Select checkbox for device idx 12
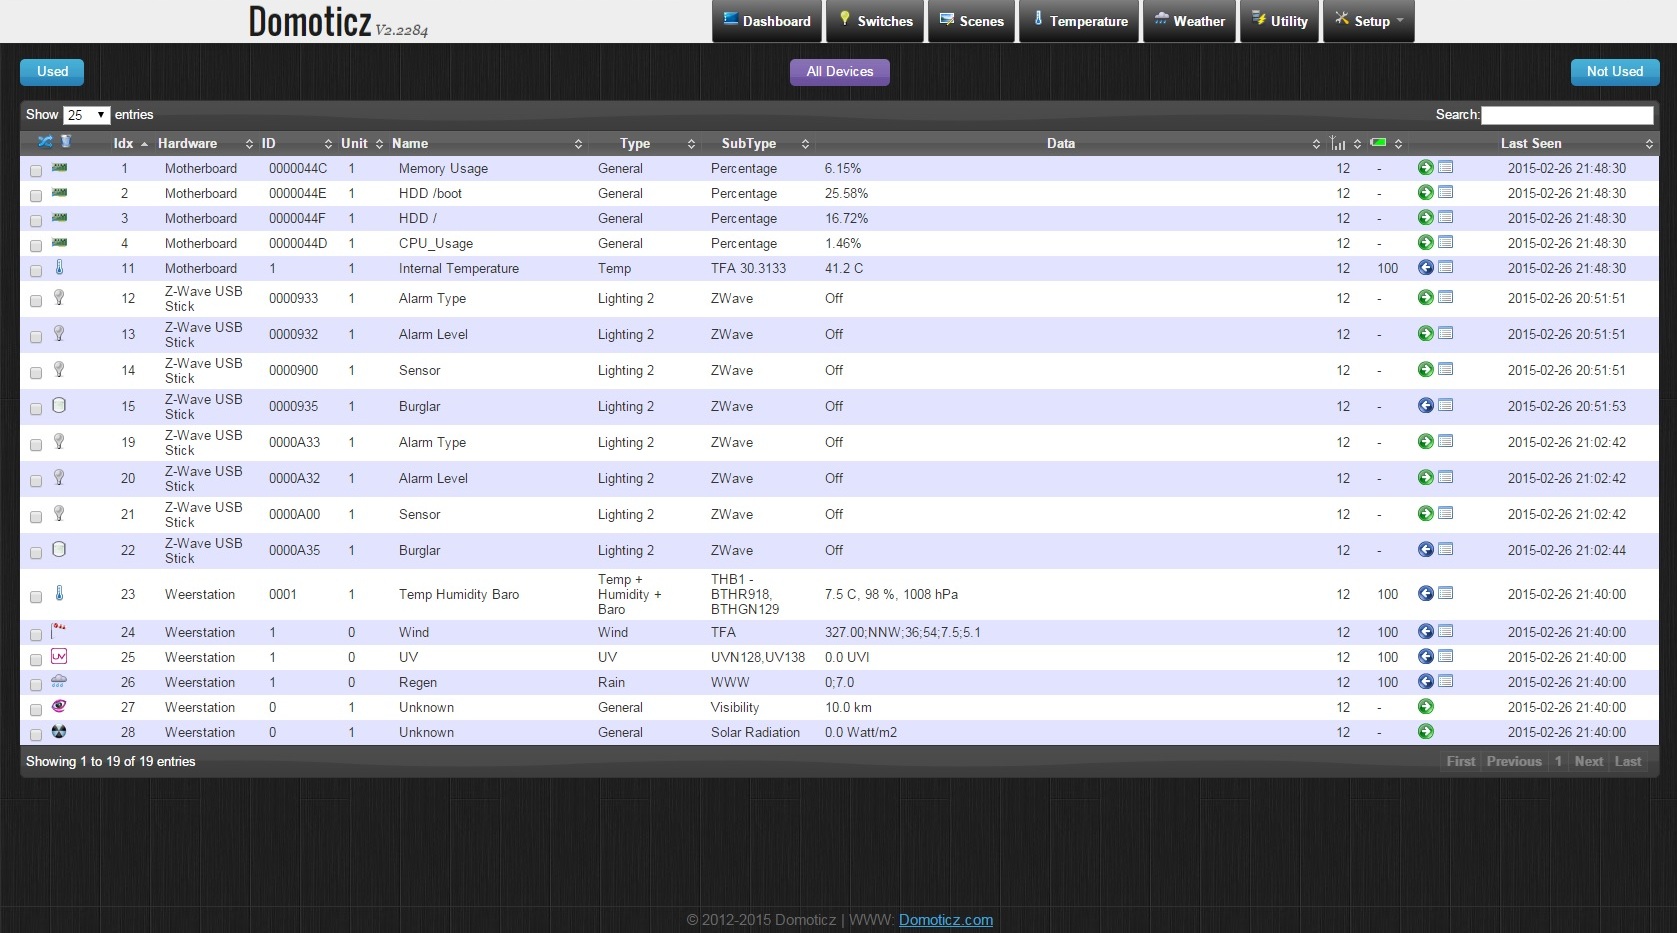 [36, 301]
